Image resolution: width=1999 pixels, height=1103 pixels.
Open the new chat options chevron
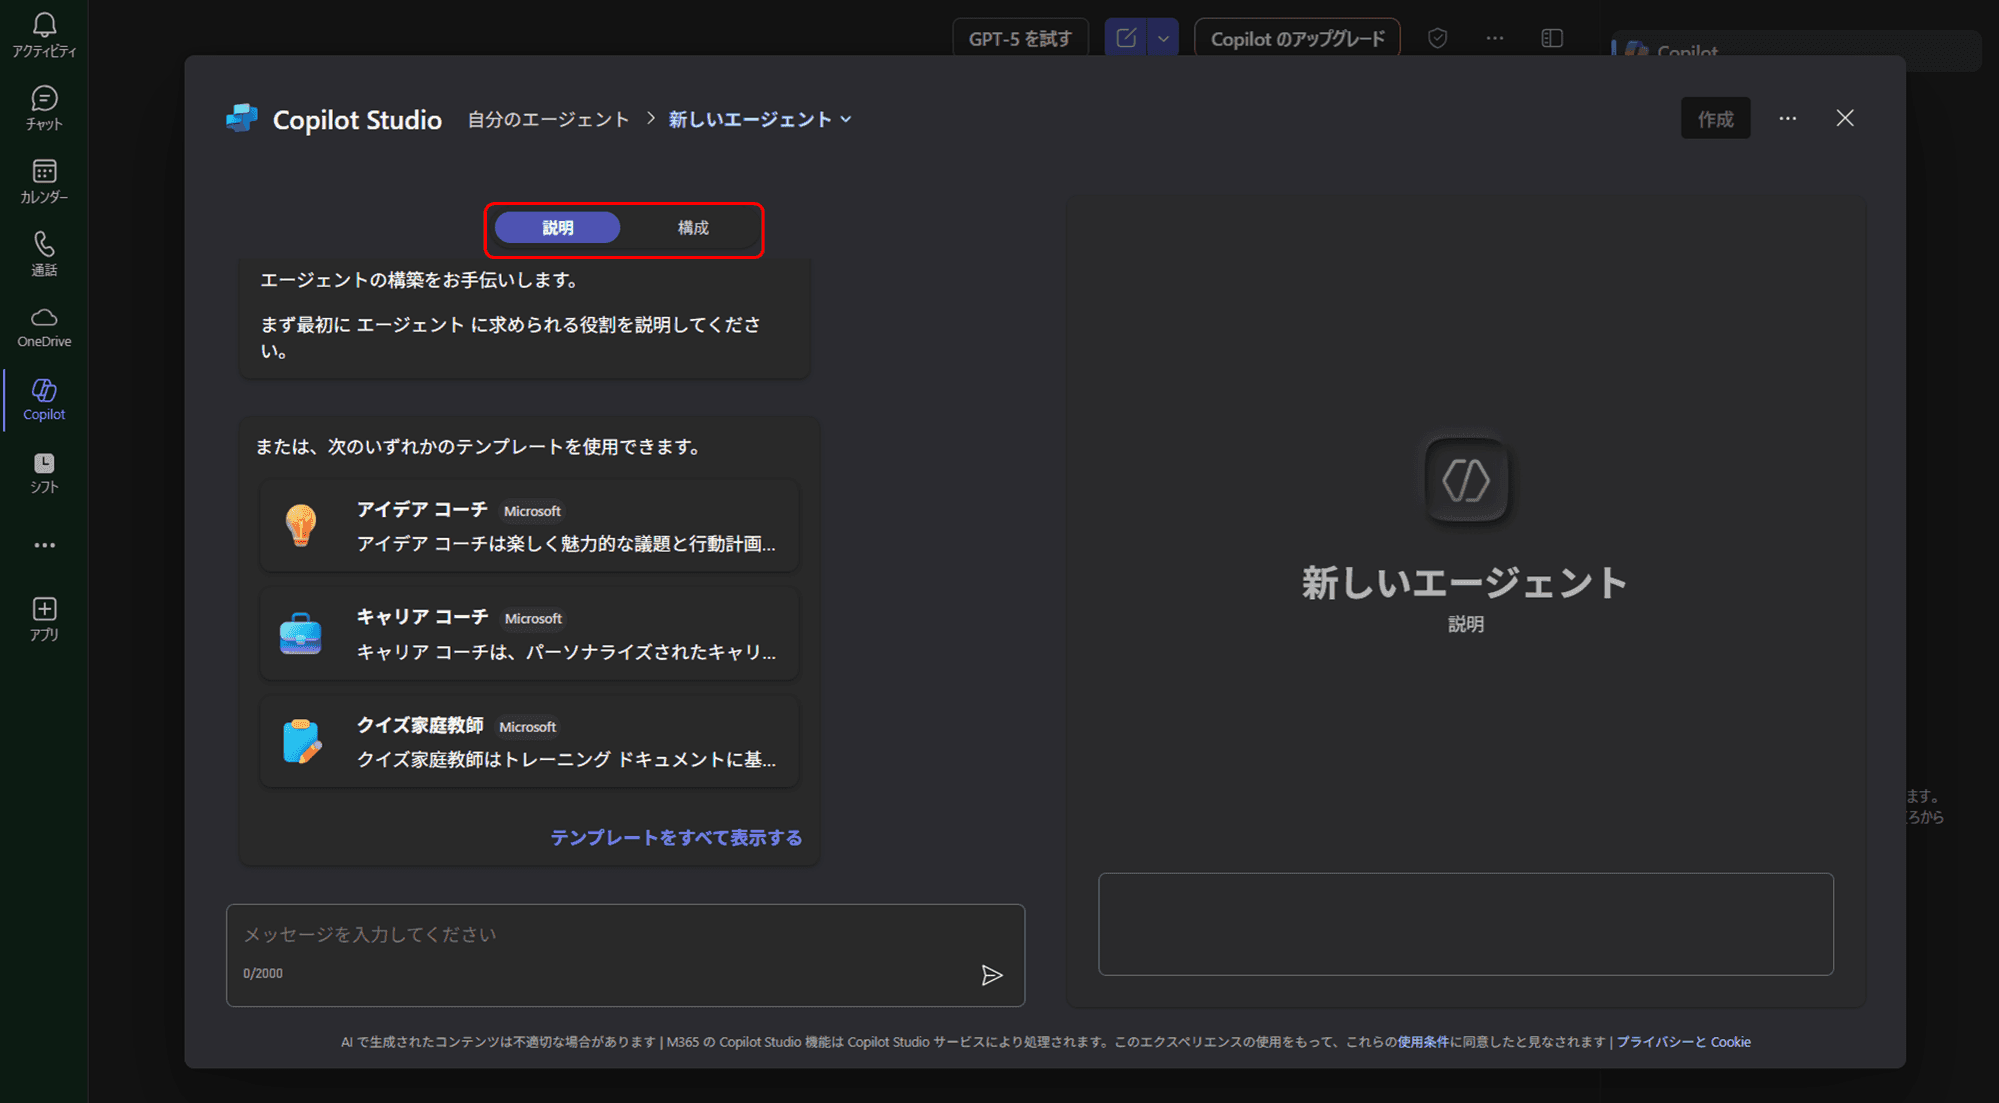(1163, 37)
